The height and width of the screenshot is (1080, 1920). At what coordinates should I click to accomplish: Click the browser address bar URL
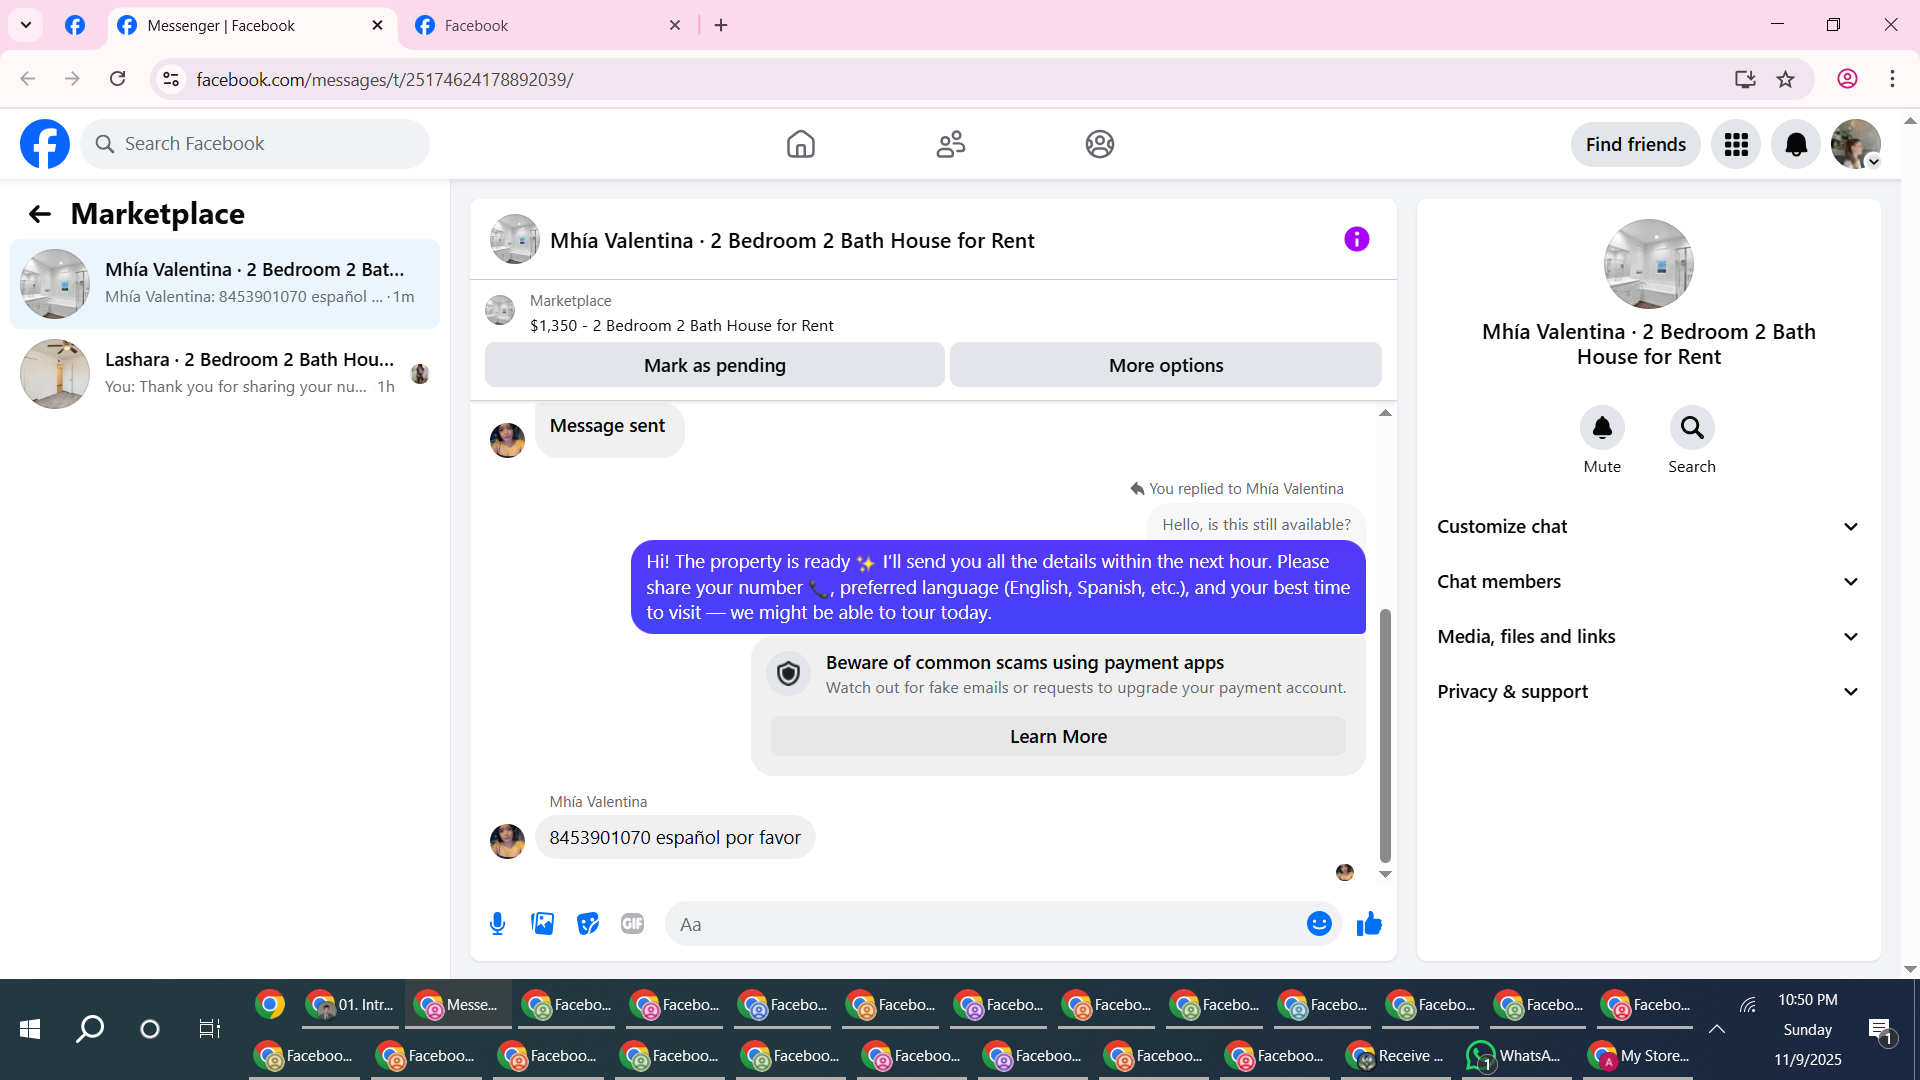click(x=384, y=80)
